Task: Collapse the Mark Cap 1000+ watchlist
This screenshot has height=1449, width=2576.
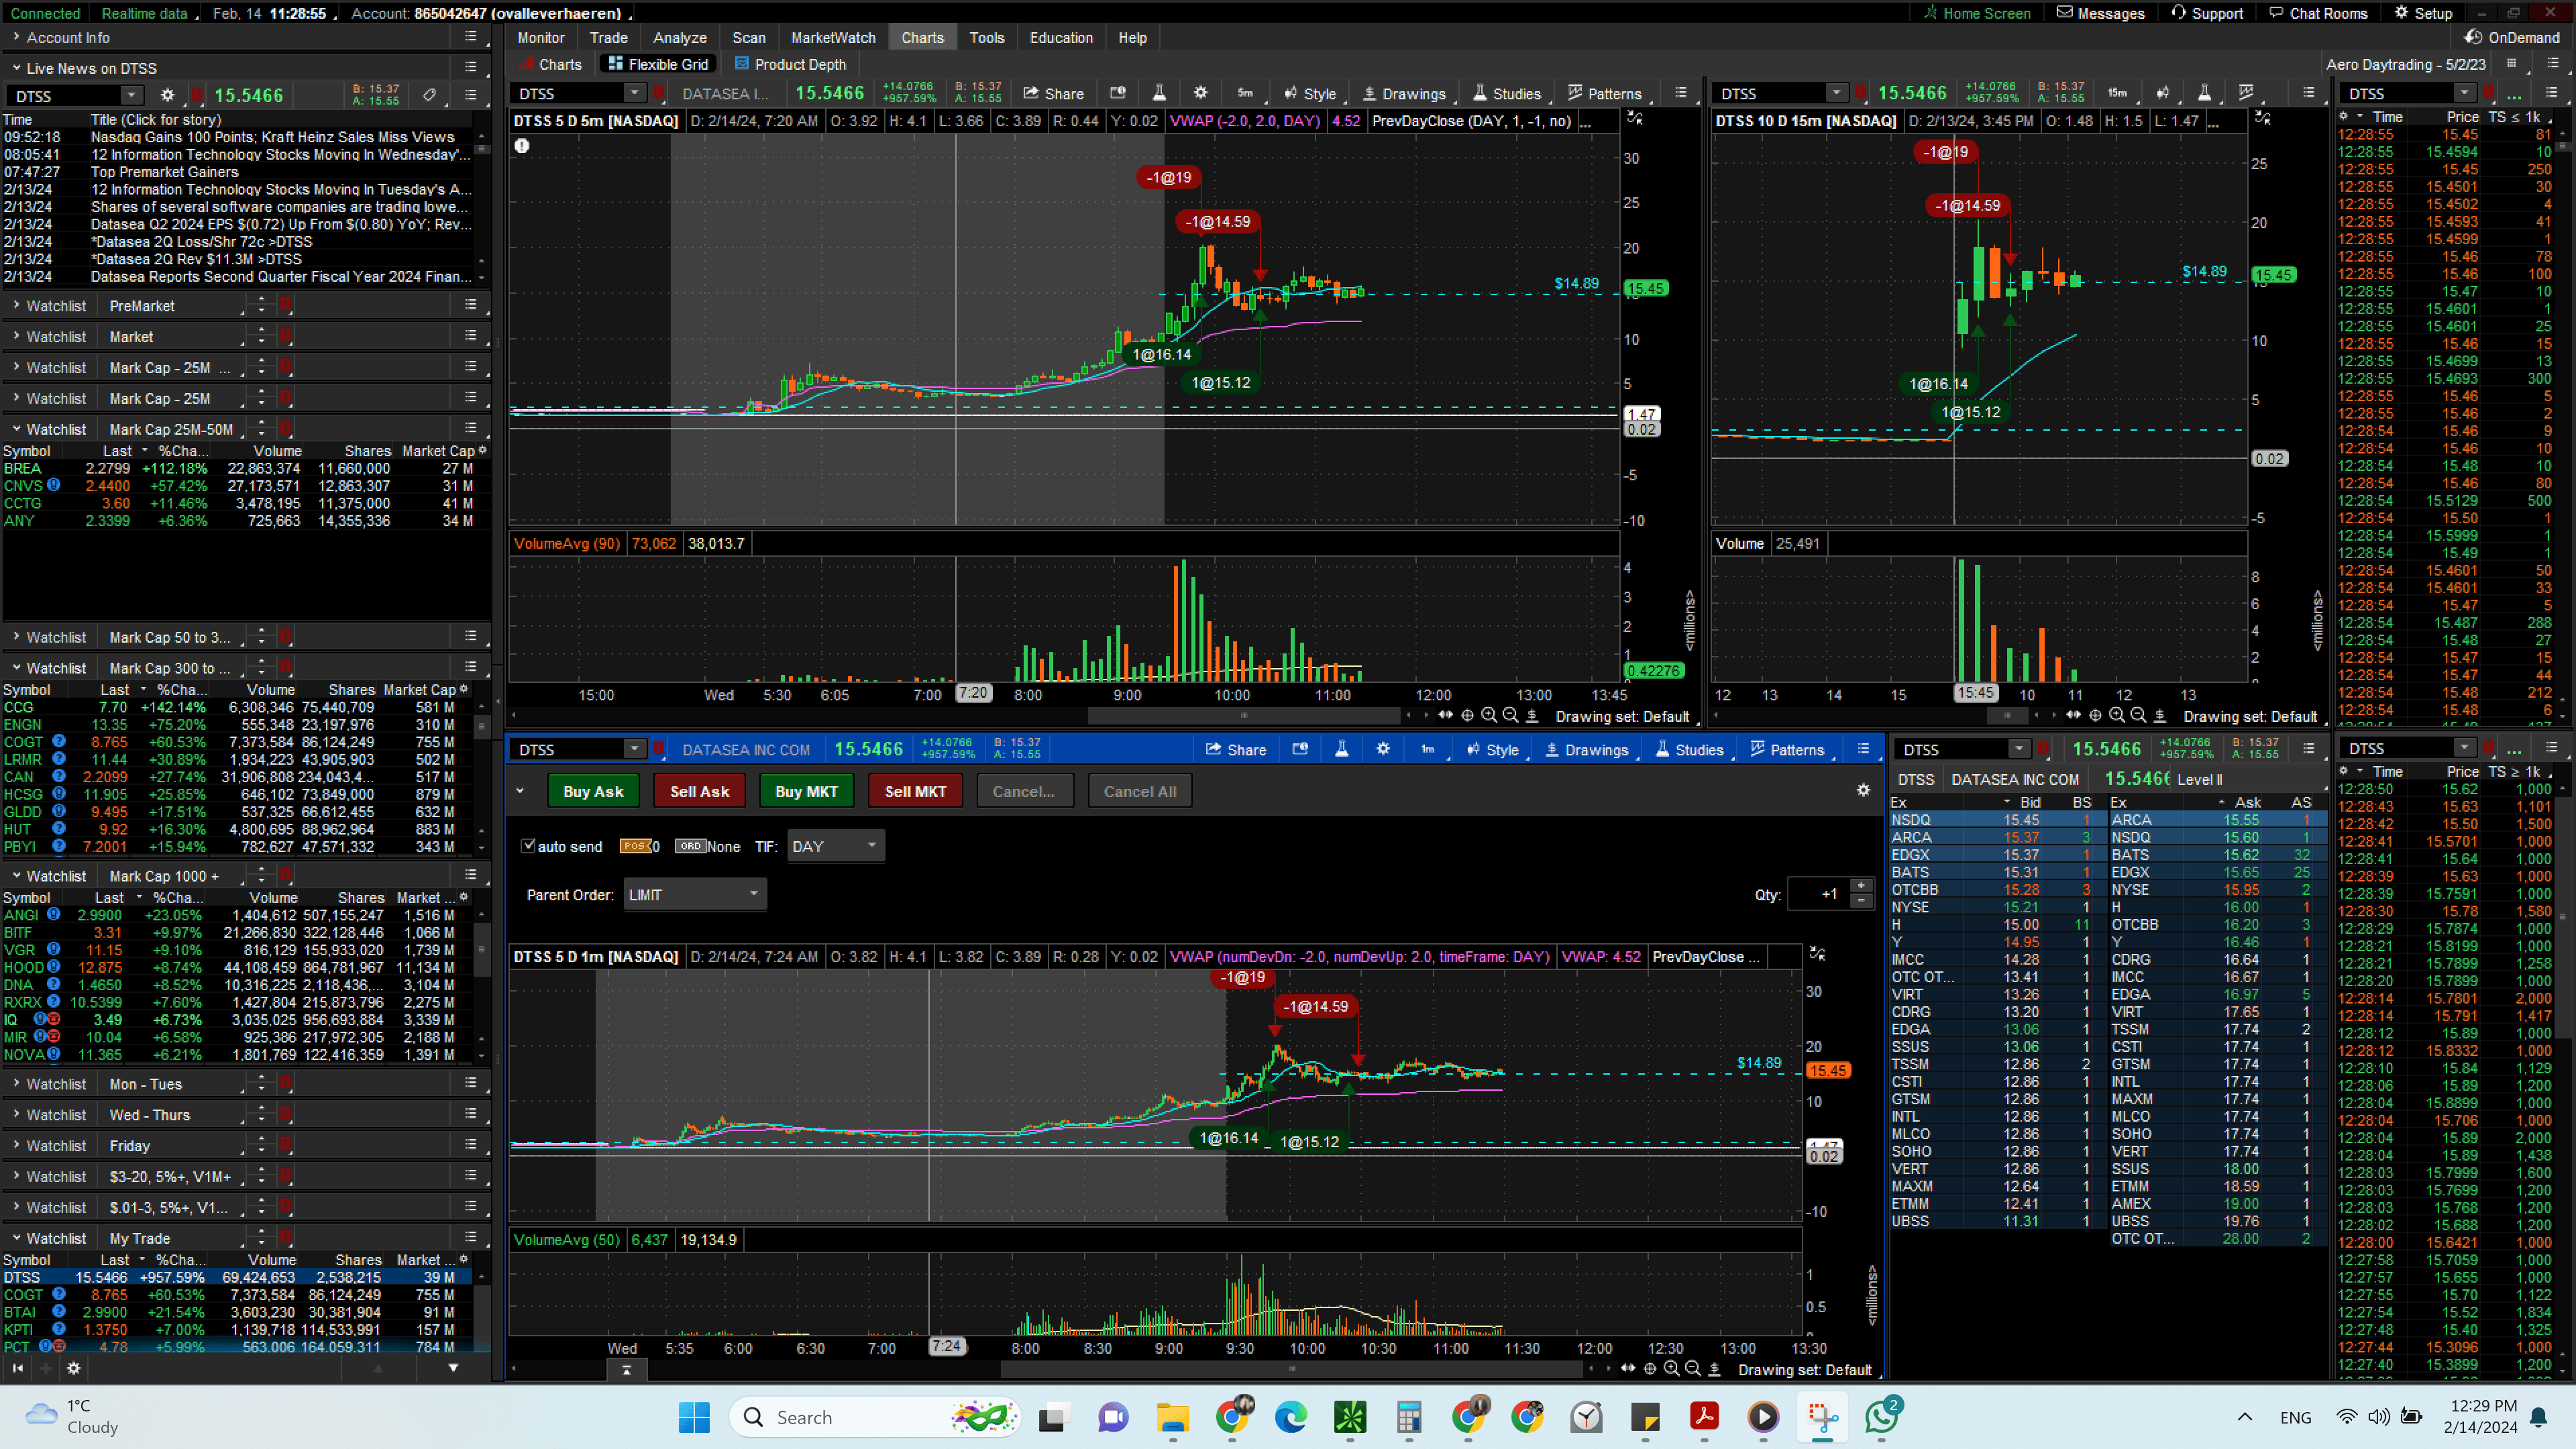Action: click(16, 875)
